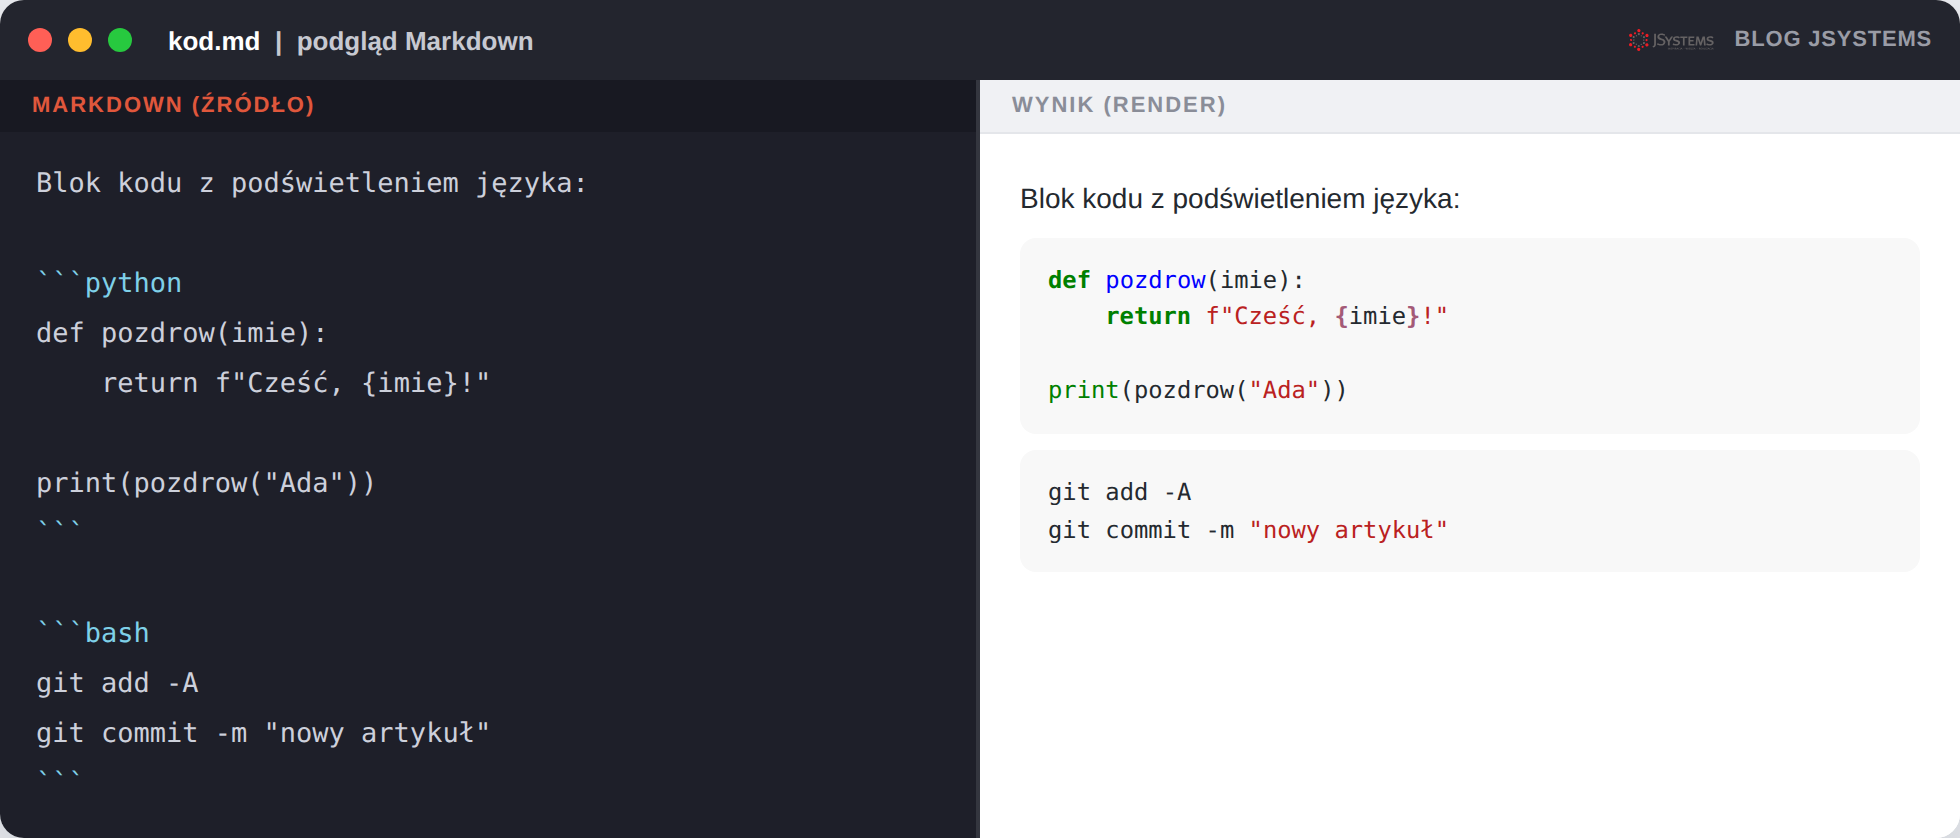
Task: Select the kod.md file title
Action: tap(214, 41)
